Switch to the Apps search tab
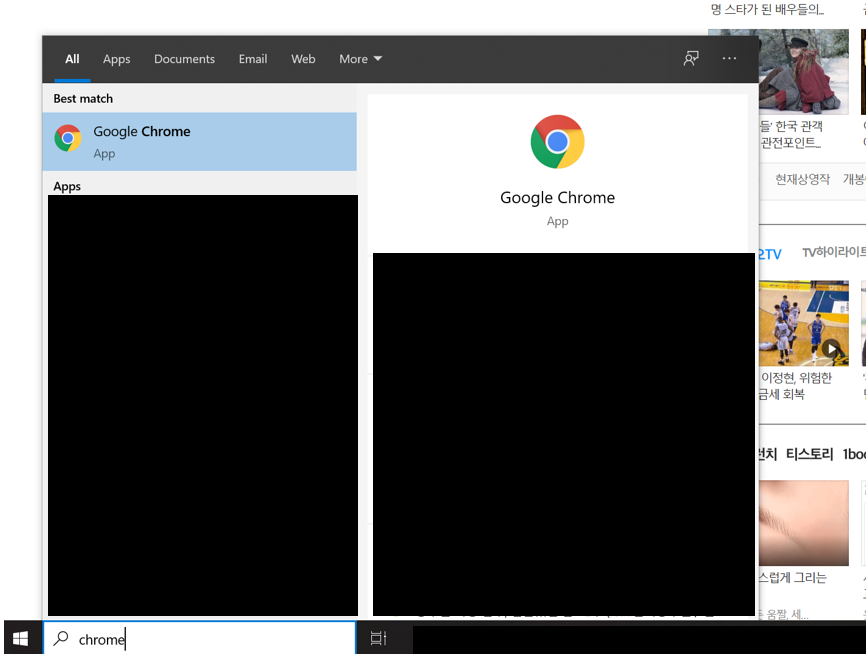Image resolution: width=866 pixels, height=654 pixels. coord(117,59)
